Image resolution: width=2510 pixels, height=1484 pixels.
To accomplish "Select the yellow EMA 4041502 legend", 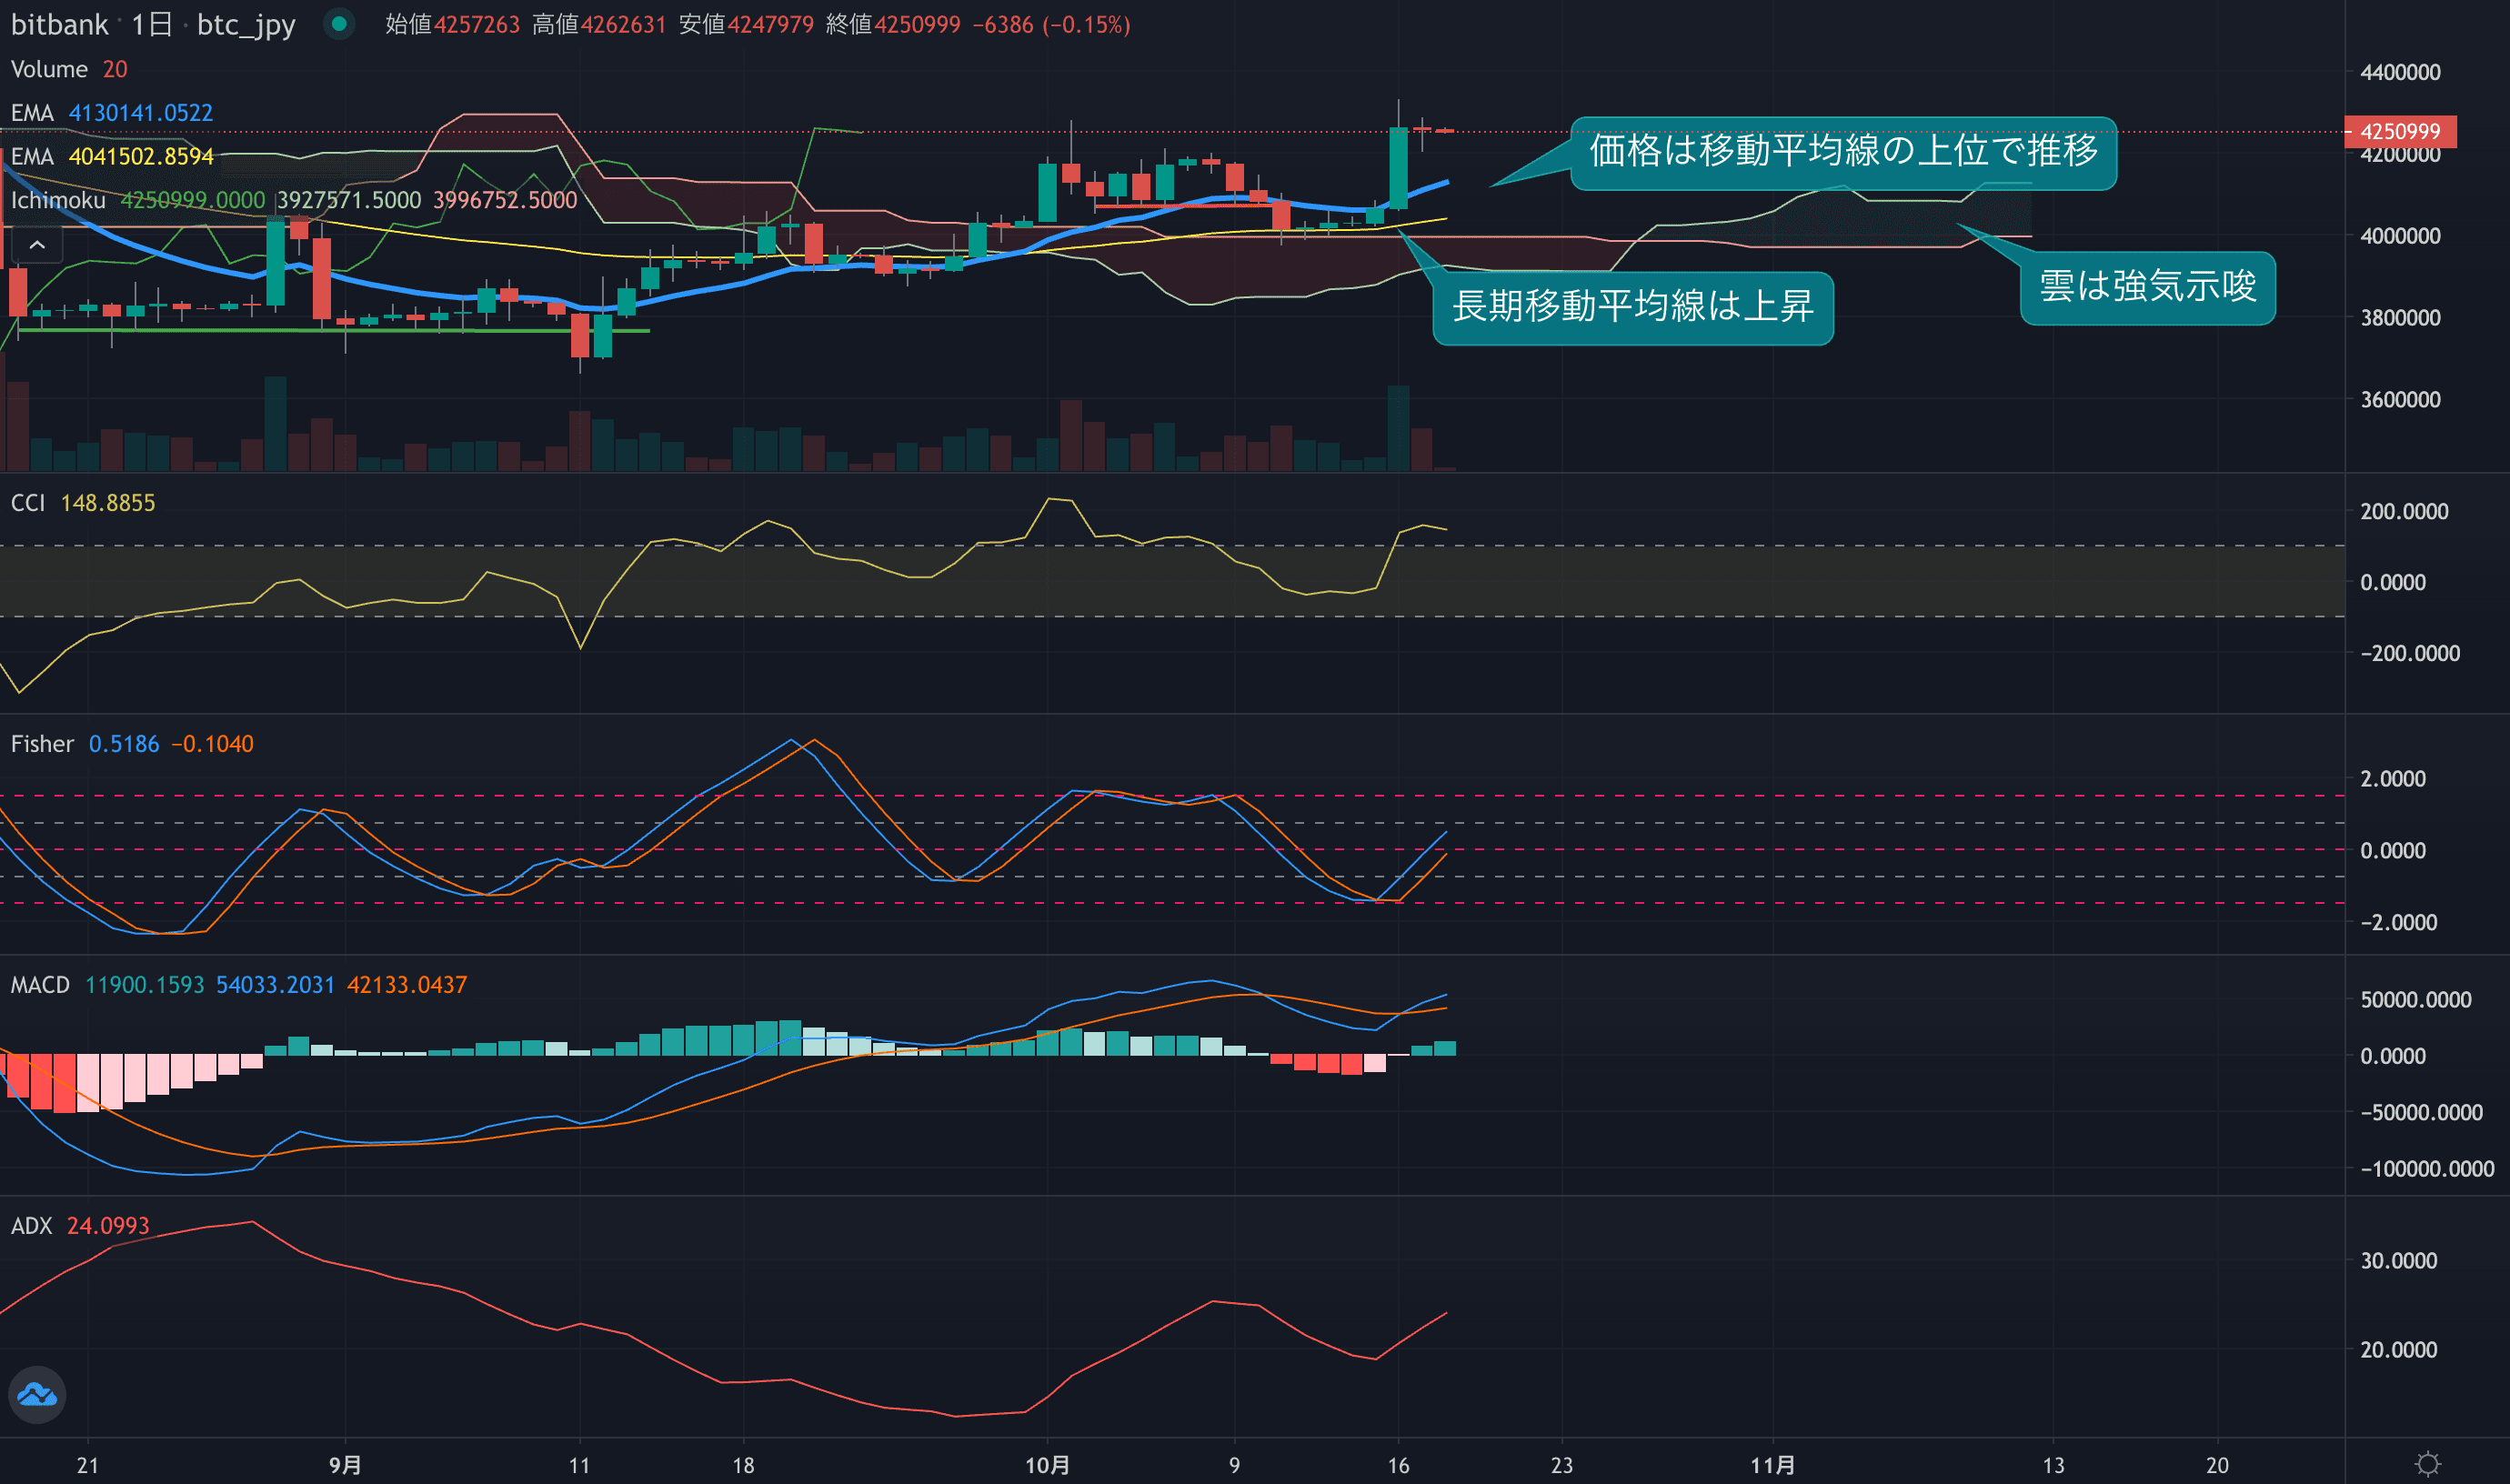I will click(x=32, y=157).
